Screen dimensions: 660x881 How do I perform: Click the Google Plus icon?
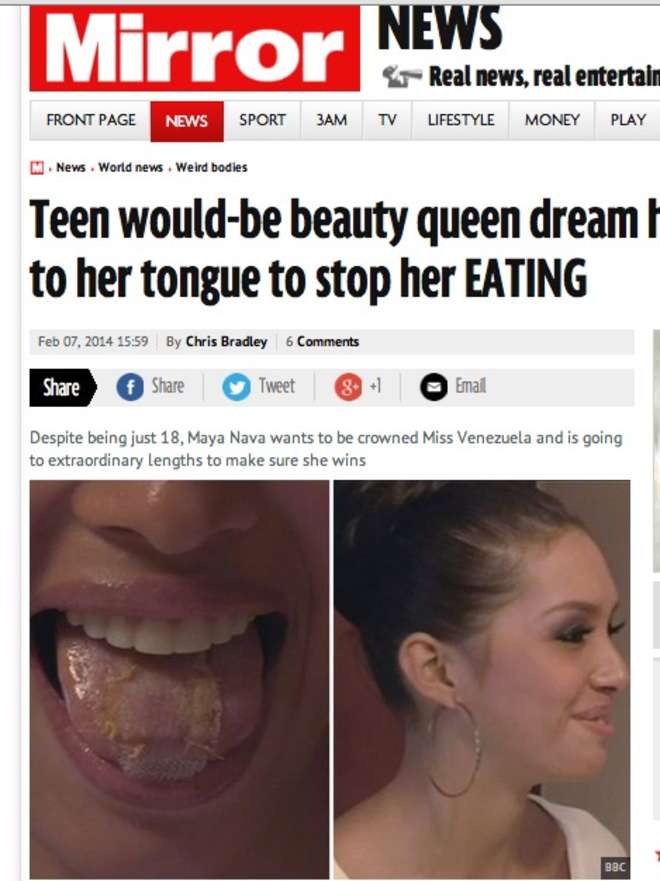click(348, 387)
